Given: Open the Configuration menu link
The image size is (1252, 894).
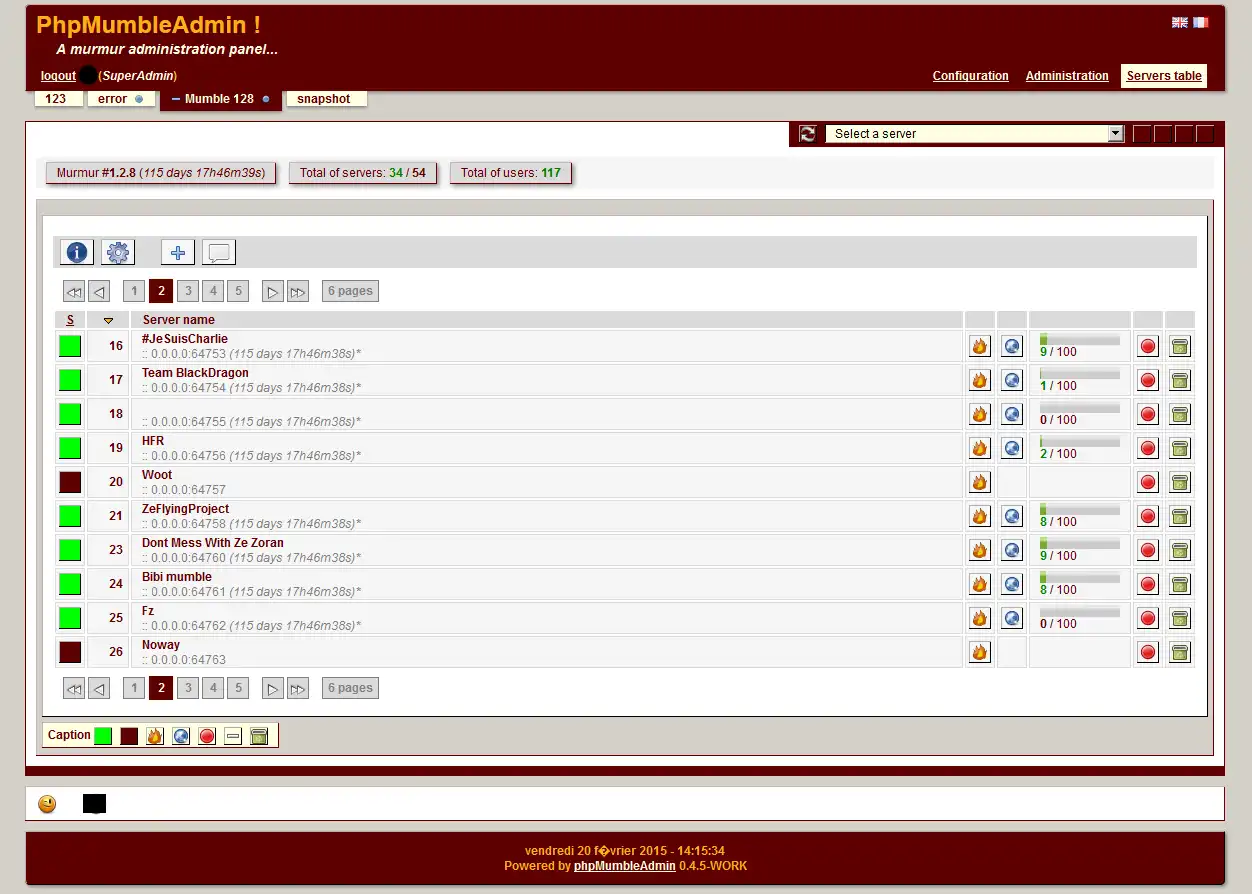Looking at the screenshot, I should 971,76.
